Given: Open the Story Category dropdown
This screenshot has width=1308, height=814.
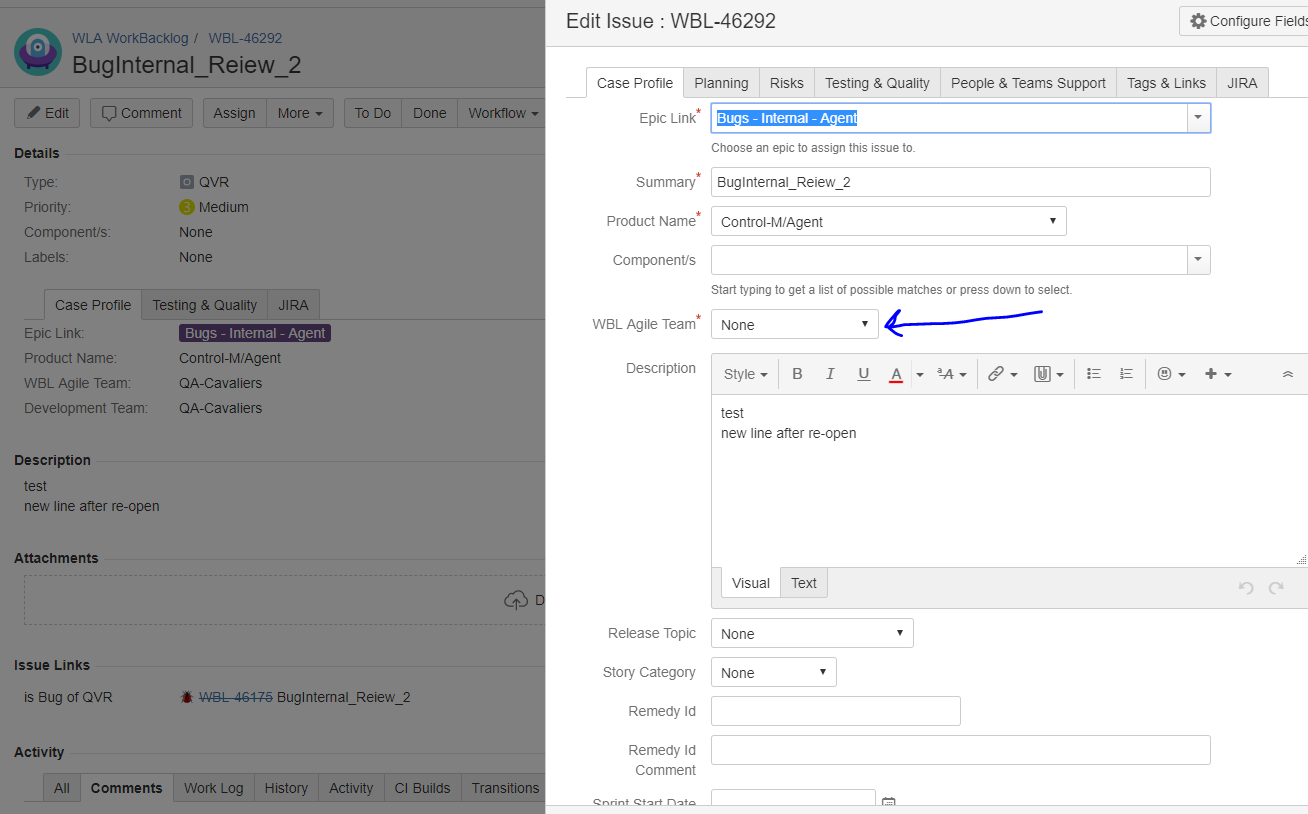Looking at the screenshot, I should 774,672.
